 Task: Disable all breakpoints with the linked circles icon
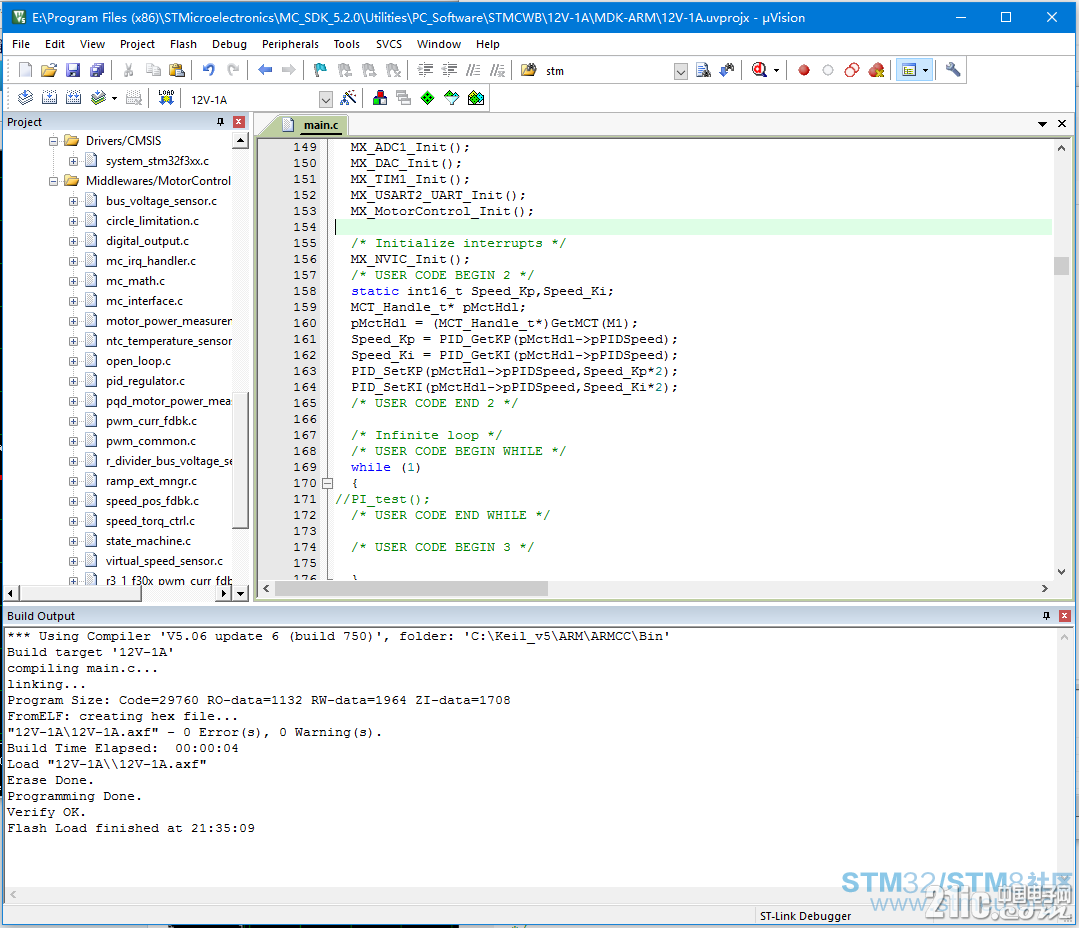[x=852, y=70]
